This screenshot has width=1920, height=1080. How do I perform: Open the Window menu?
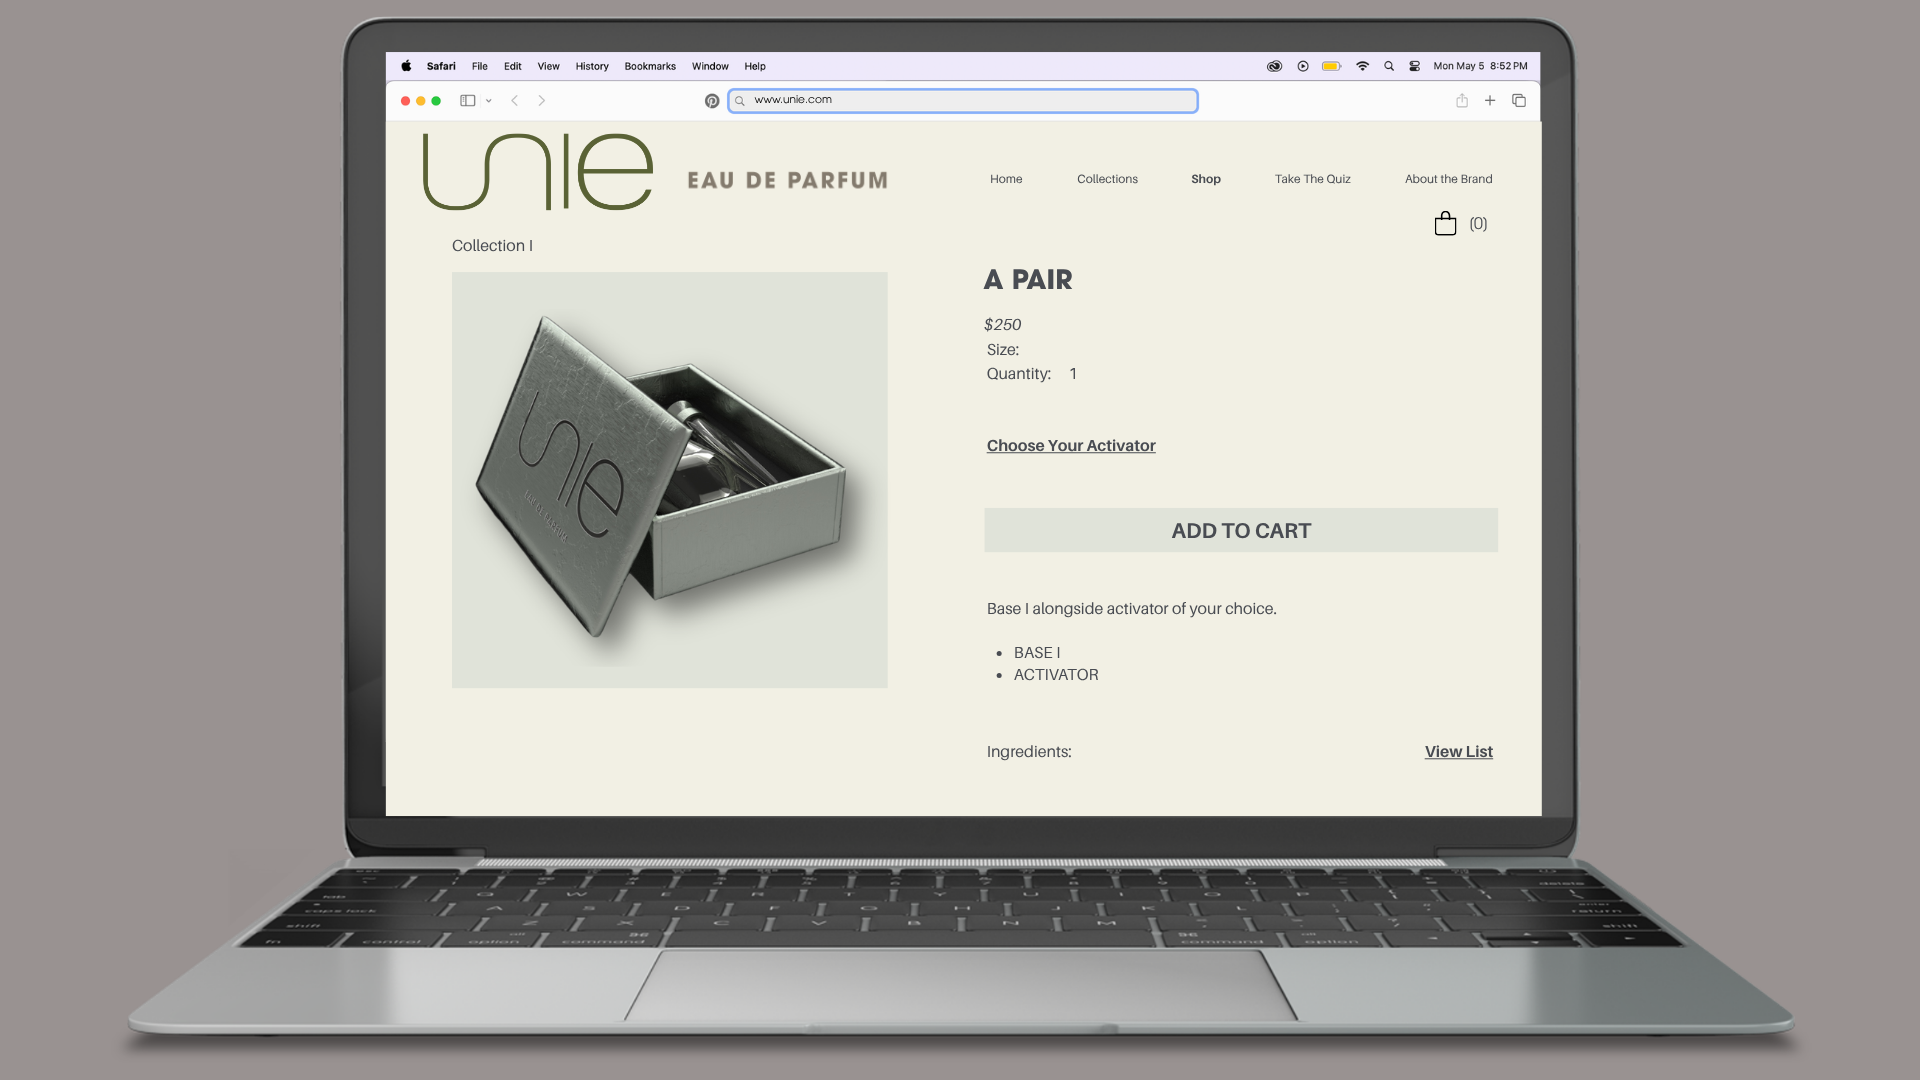pos(710,66)
